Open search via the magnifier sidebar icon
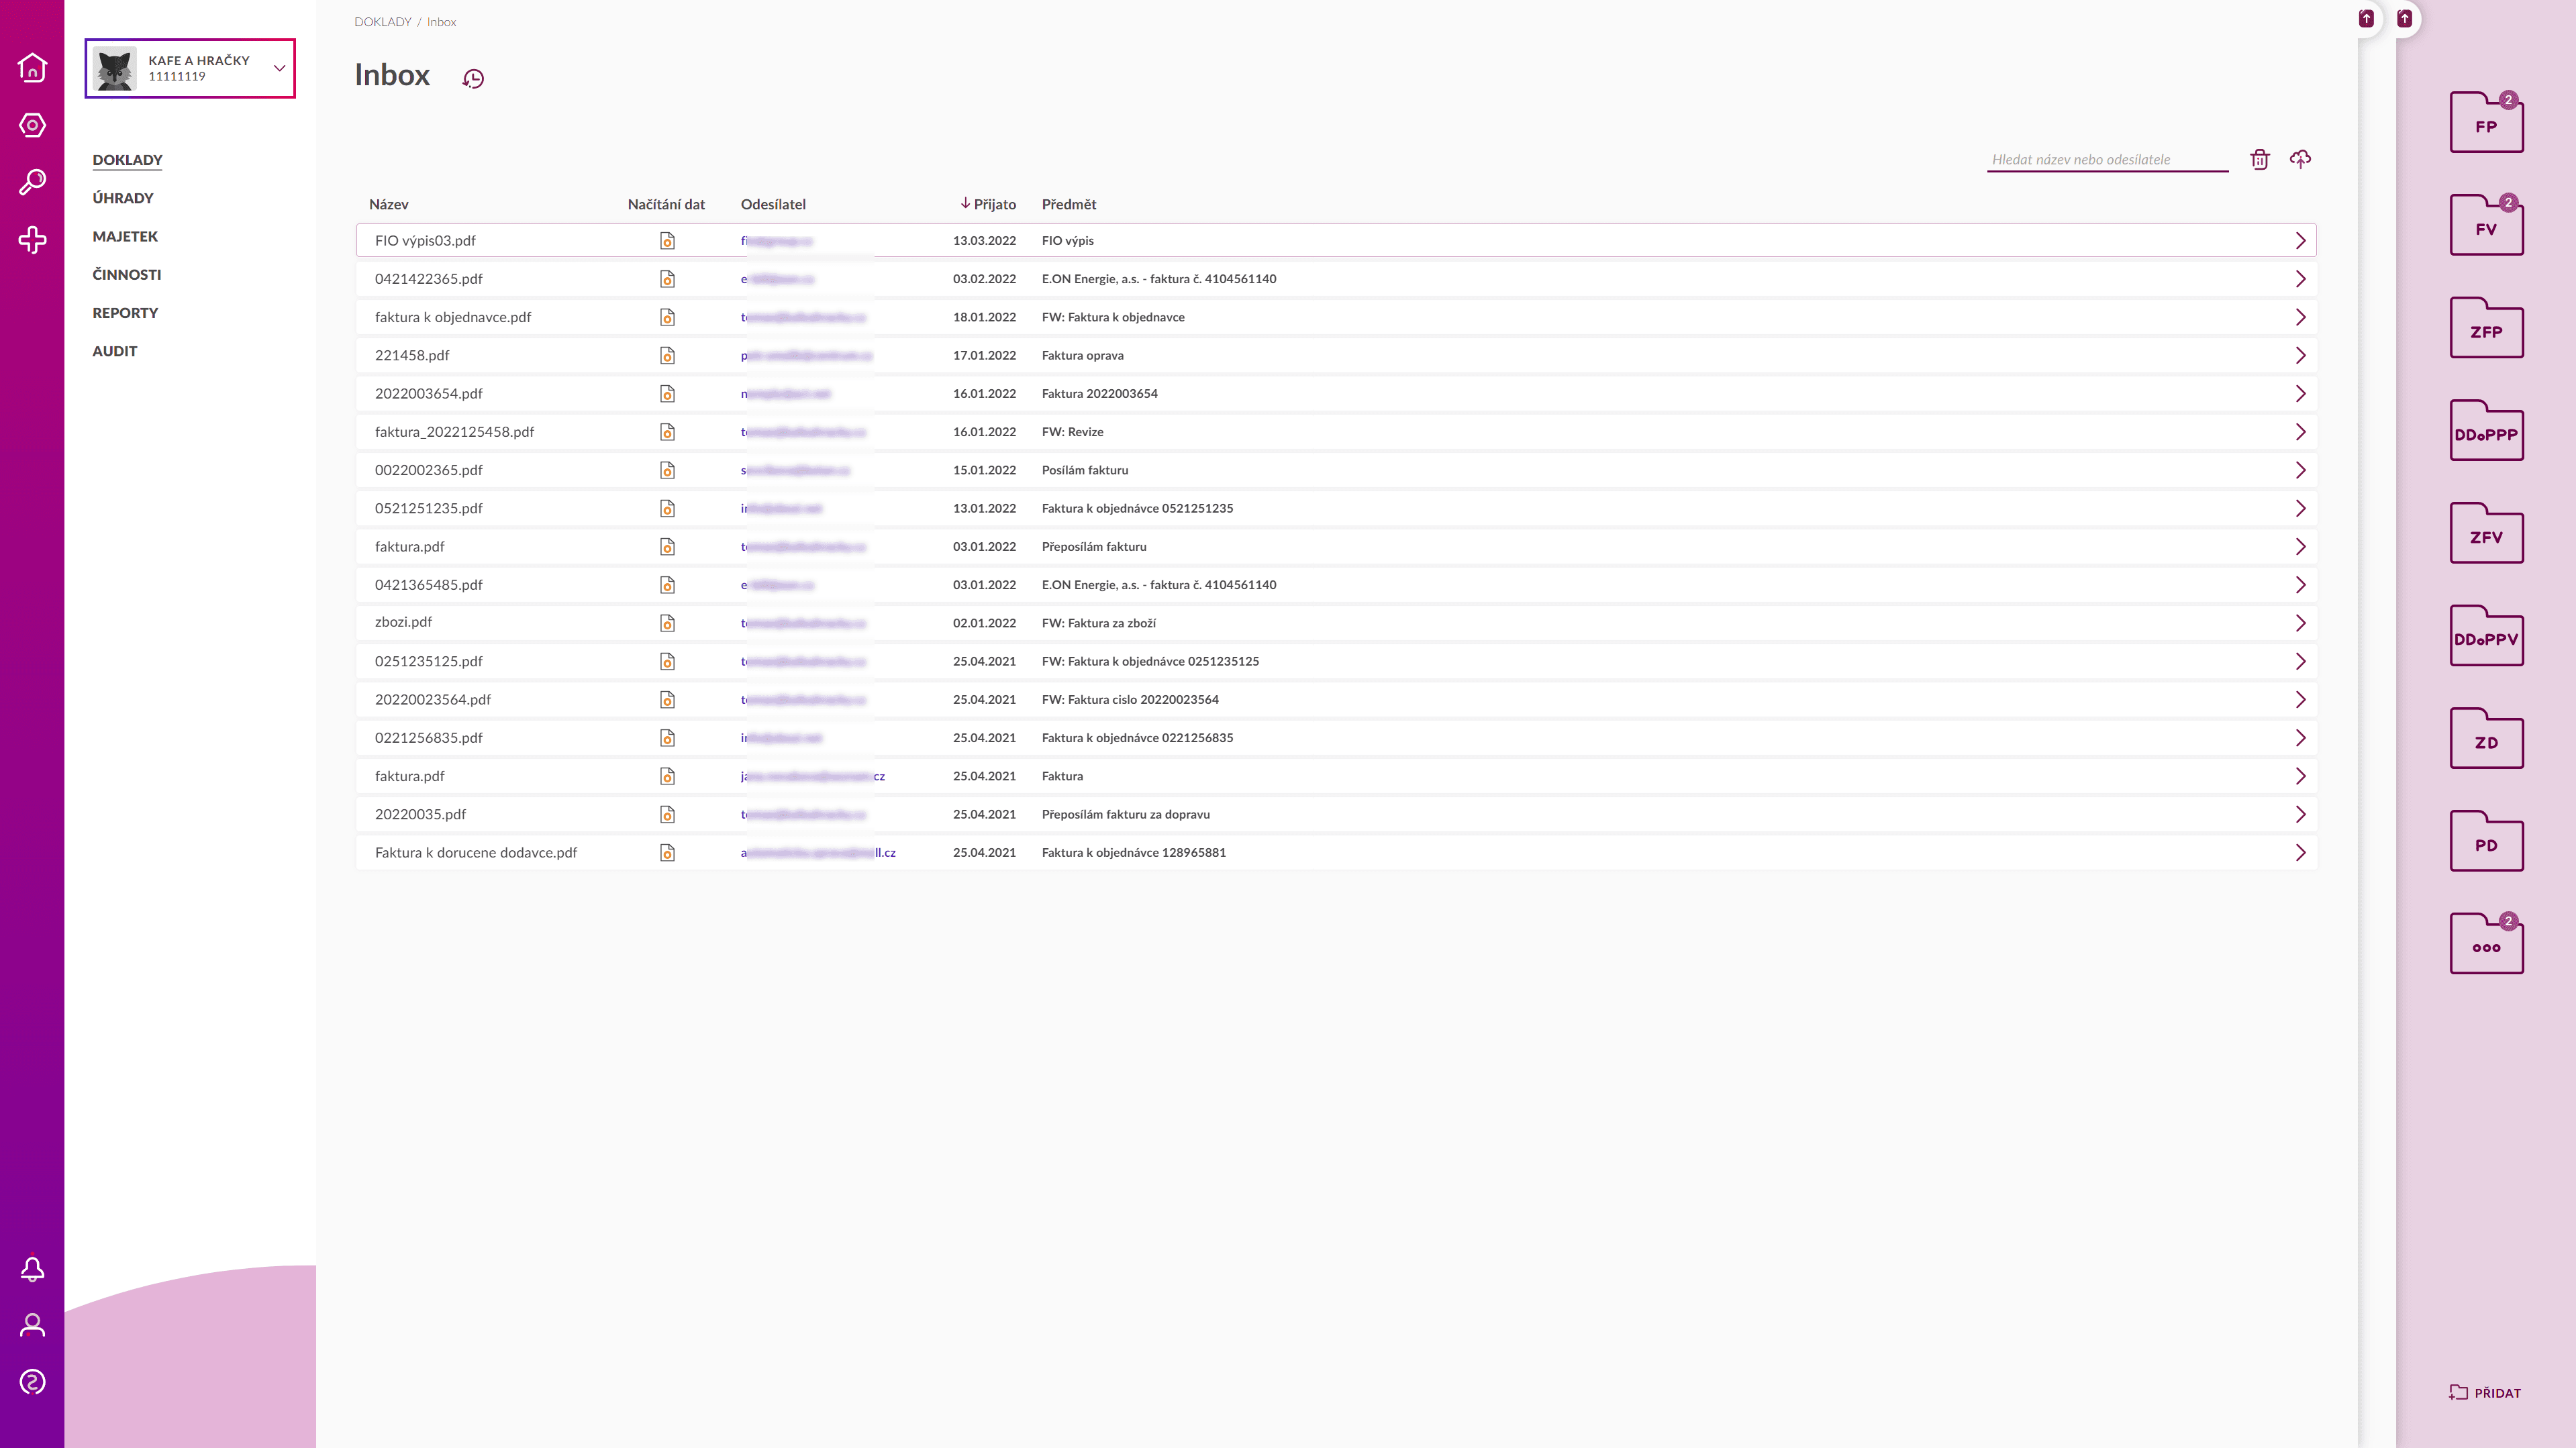Screen dimensions: 2576x1448 (x=33, y=180)
